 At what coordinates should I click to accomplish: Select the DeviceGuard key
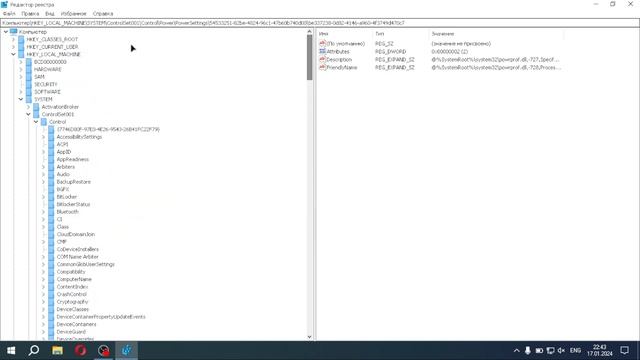click(x=71, y=332)
